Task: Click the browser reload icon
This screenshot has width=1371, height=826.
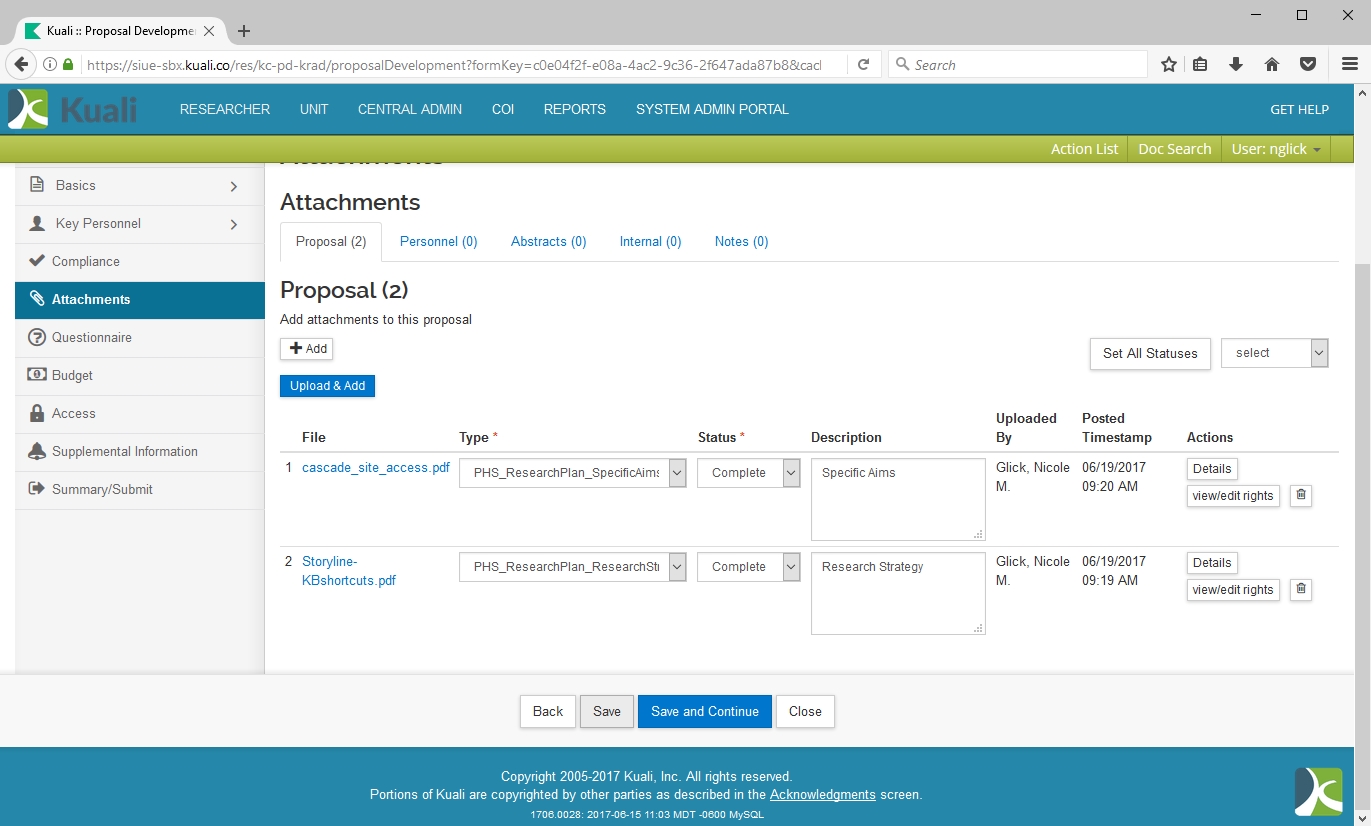Action: coord(863,65)
